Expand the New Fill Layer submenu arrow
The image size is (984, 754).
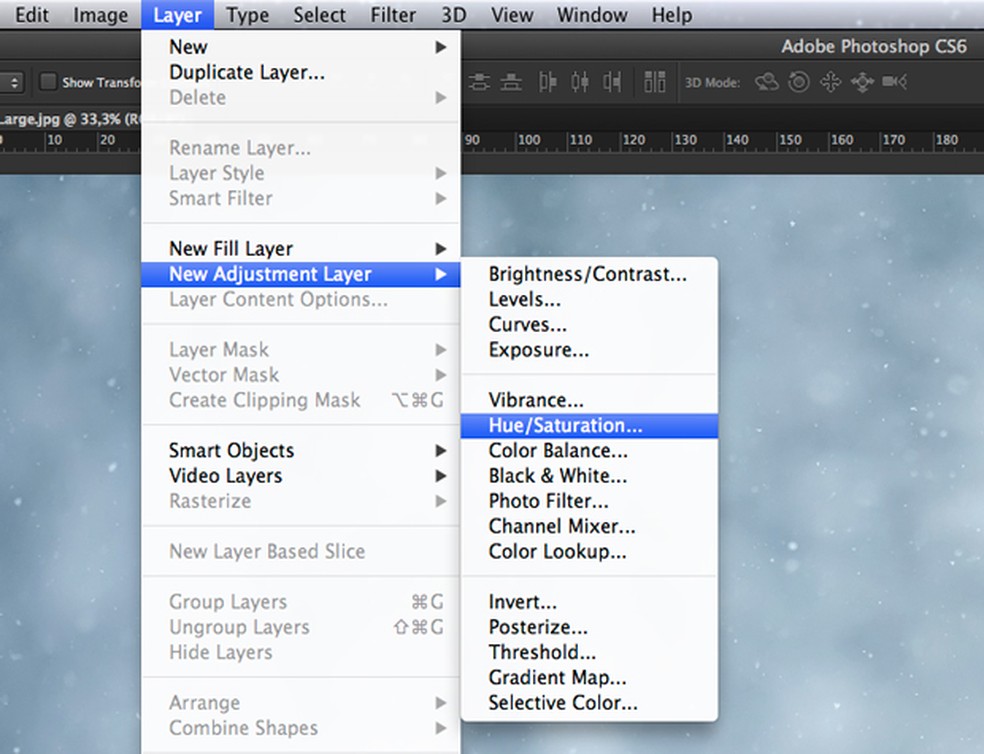(441, 249)
